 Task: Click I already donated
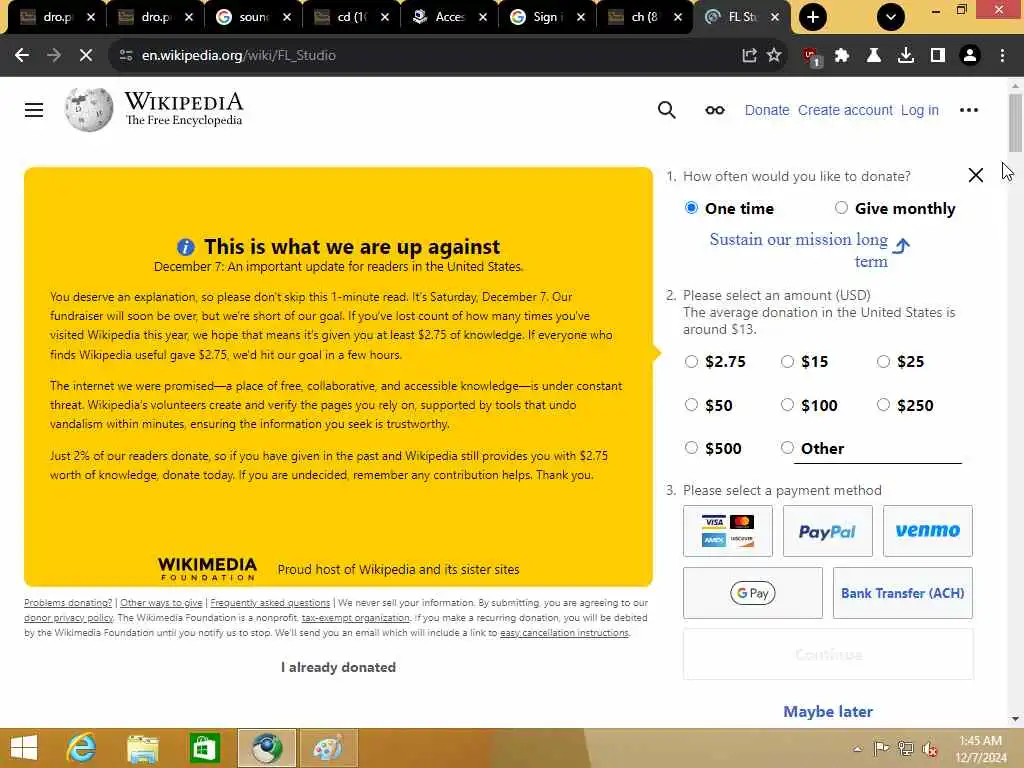(338, 667)
